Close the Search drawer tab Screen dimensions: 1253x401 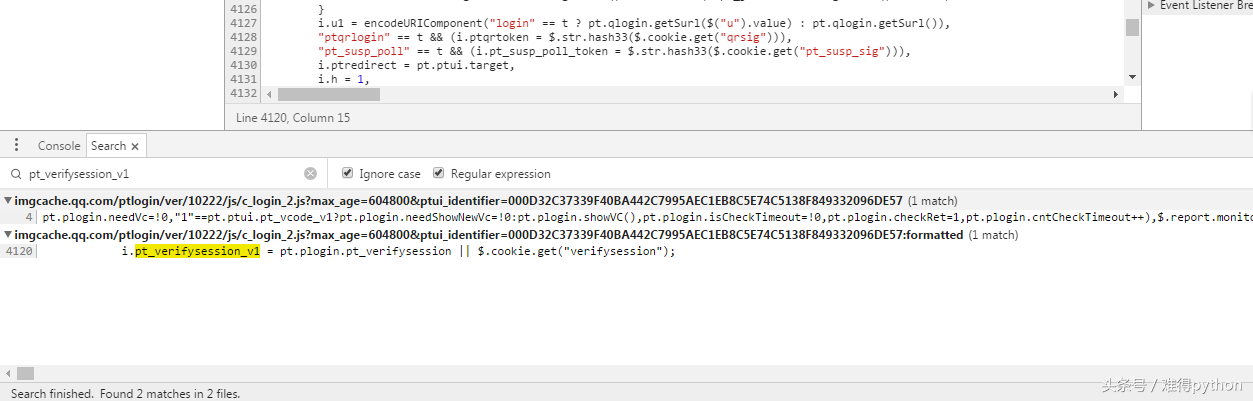[x=135, y=146]
